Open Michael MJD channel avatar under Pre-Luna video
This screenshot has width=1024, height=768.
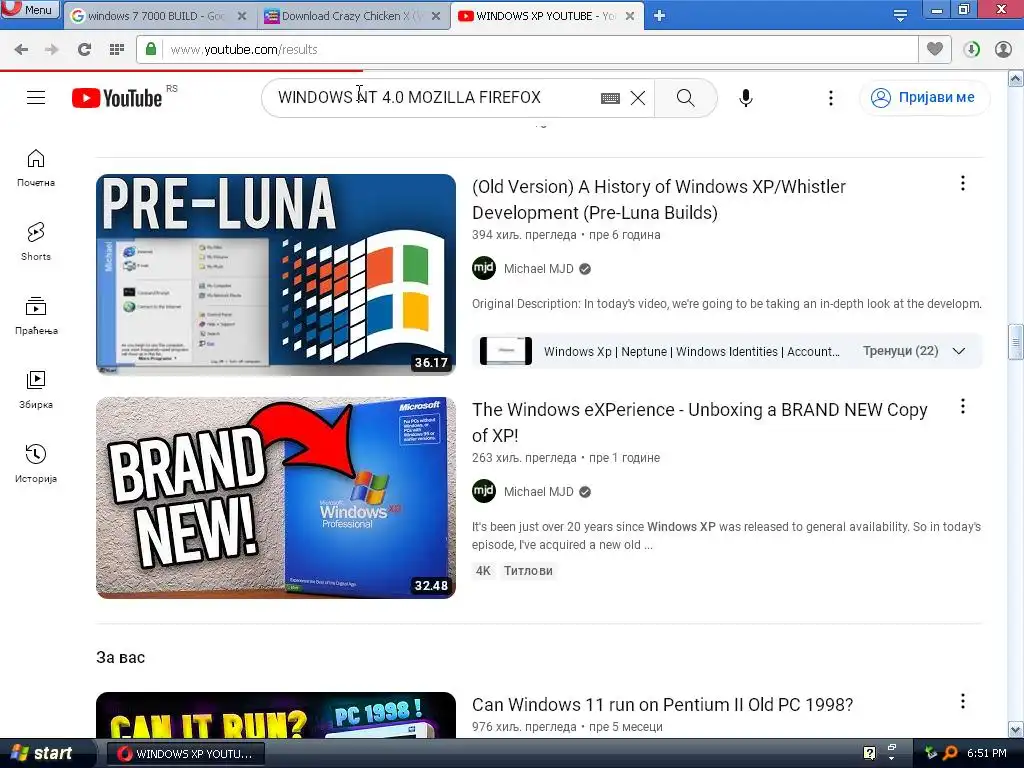[x=484, y=268]
